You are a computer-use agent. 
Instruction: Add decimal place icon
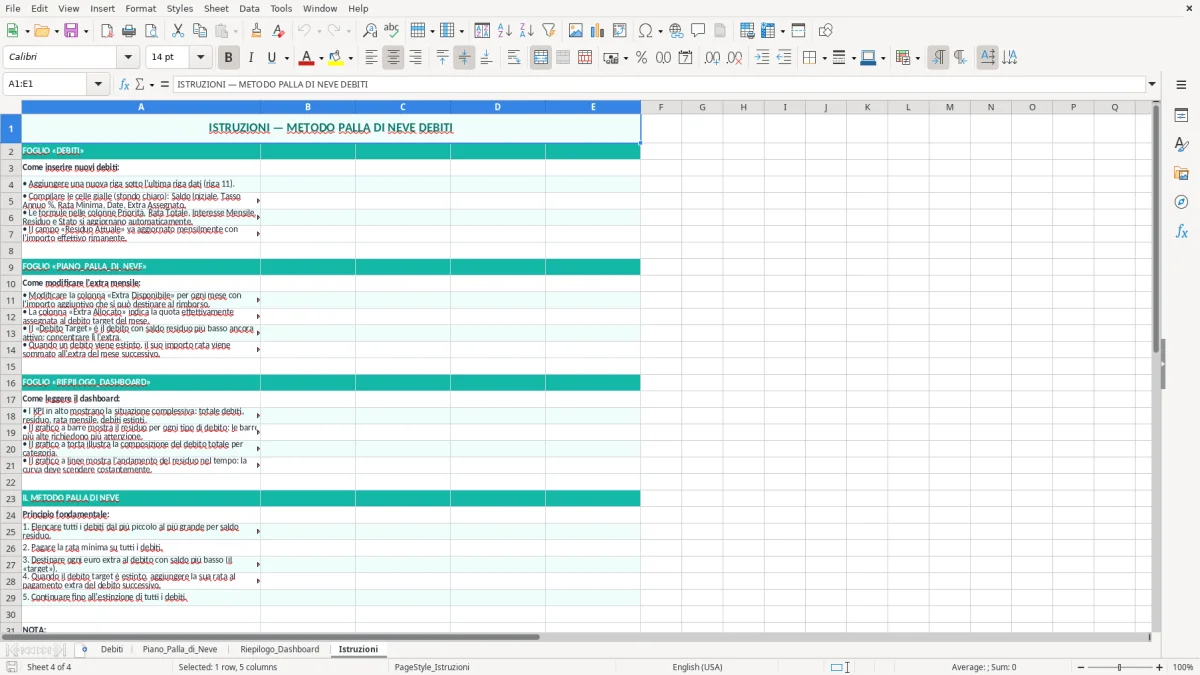712,58
